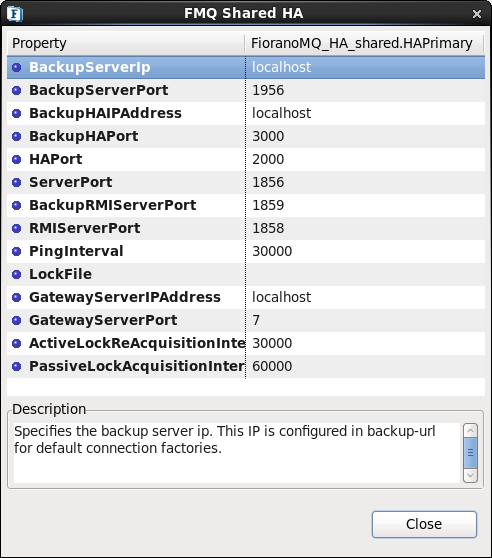Select the BackupRMIServerPort property
Viewport: 492px width, 558px height.
pyautogui.click(x=112, y=205)
